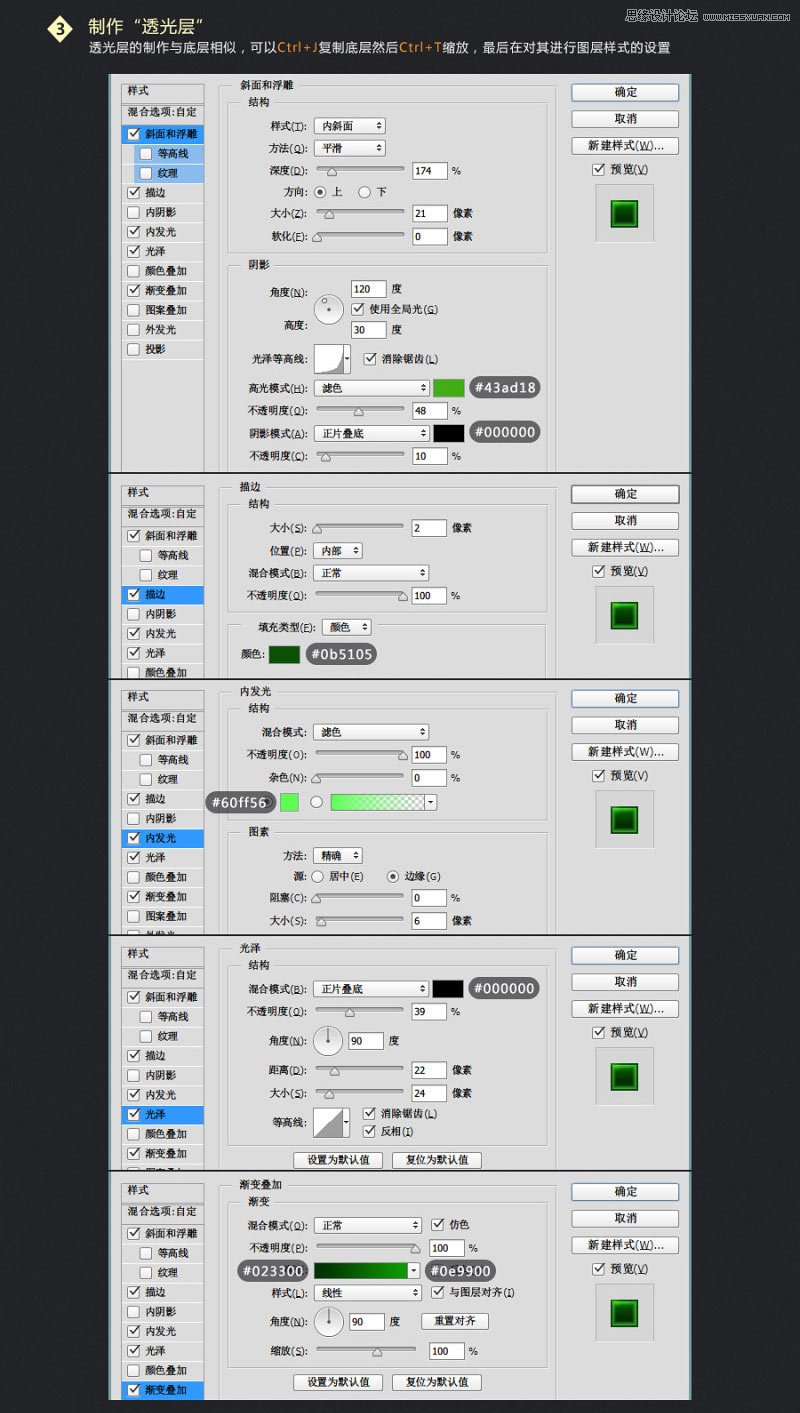Toggle 消除锯齿 checkbox in 斜面和浮雕 dialog

[x=370, y=359]
